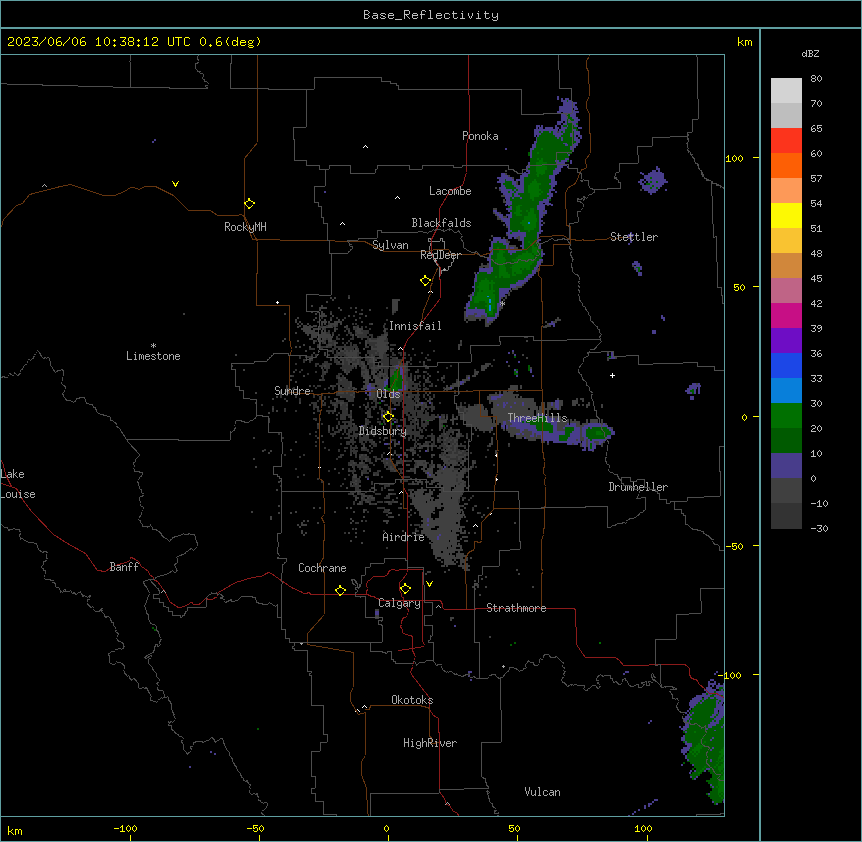Image resolution: width=862 pixels, height=842 pixels.
Task: Click the -30 dBZ dark gray swatch
Action: [786, 516]
